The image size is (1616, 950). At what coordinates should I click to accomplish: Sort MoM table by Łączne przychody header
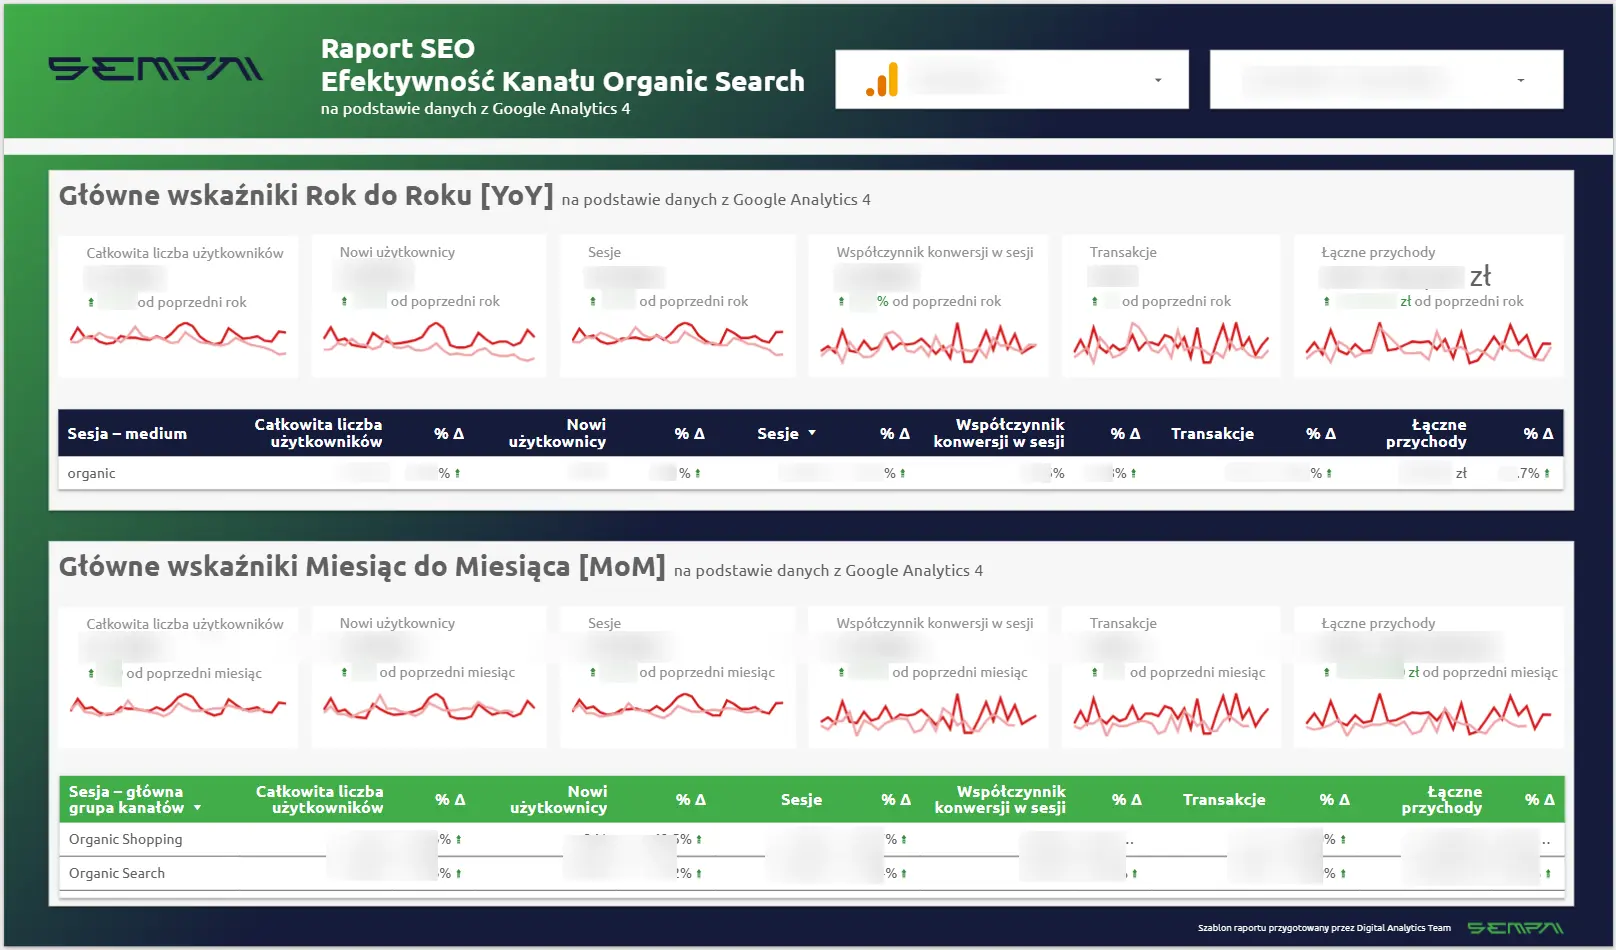click(1442, 799)
